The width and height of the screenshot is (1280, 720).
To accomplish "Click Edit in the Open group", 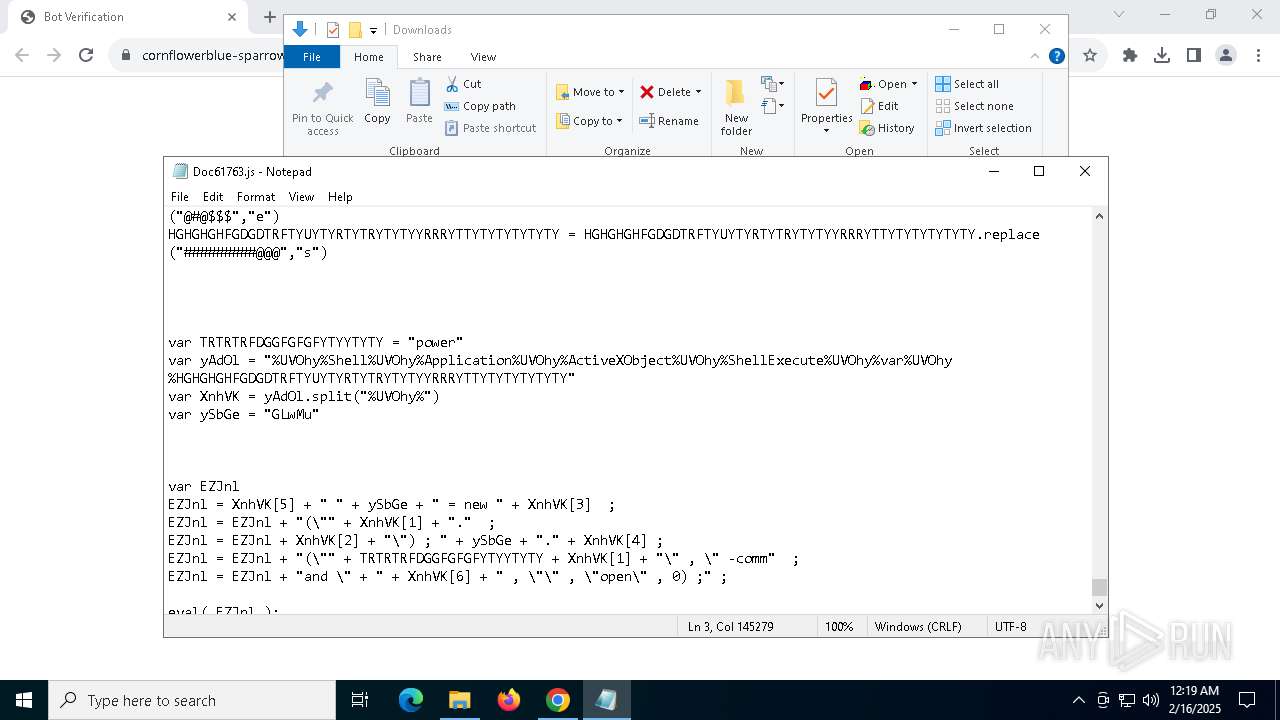I will (x=880, y=106).
